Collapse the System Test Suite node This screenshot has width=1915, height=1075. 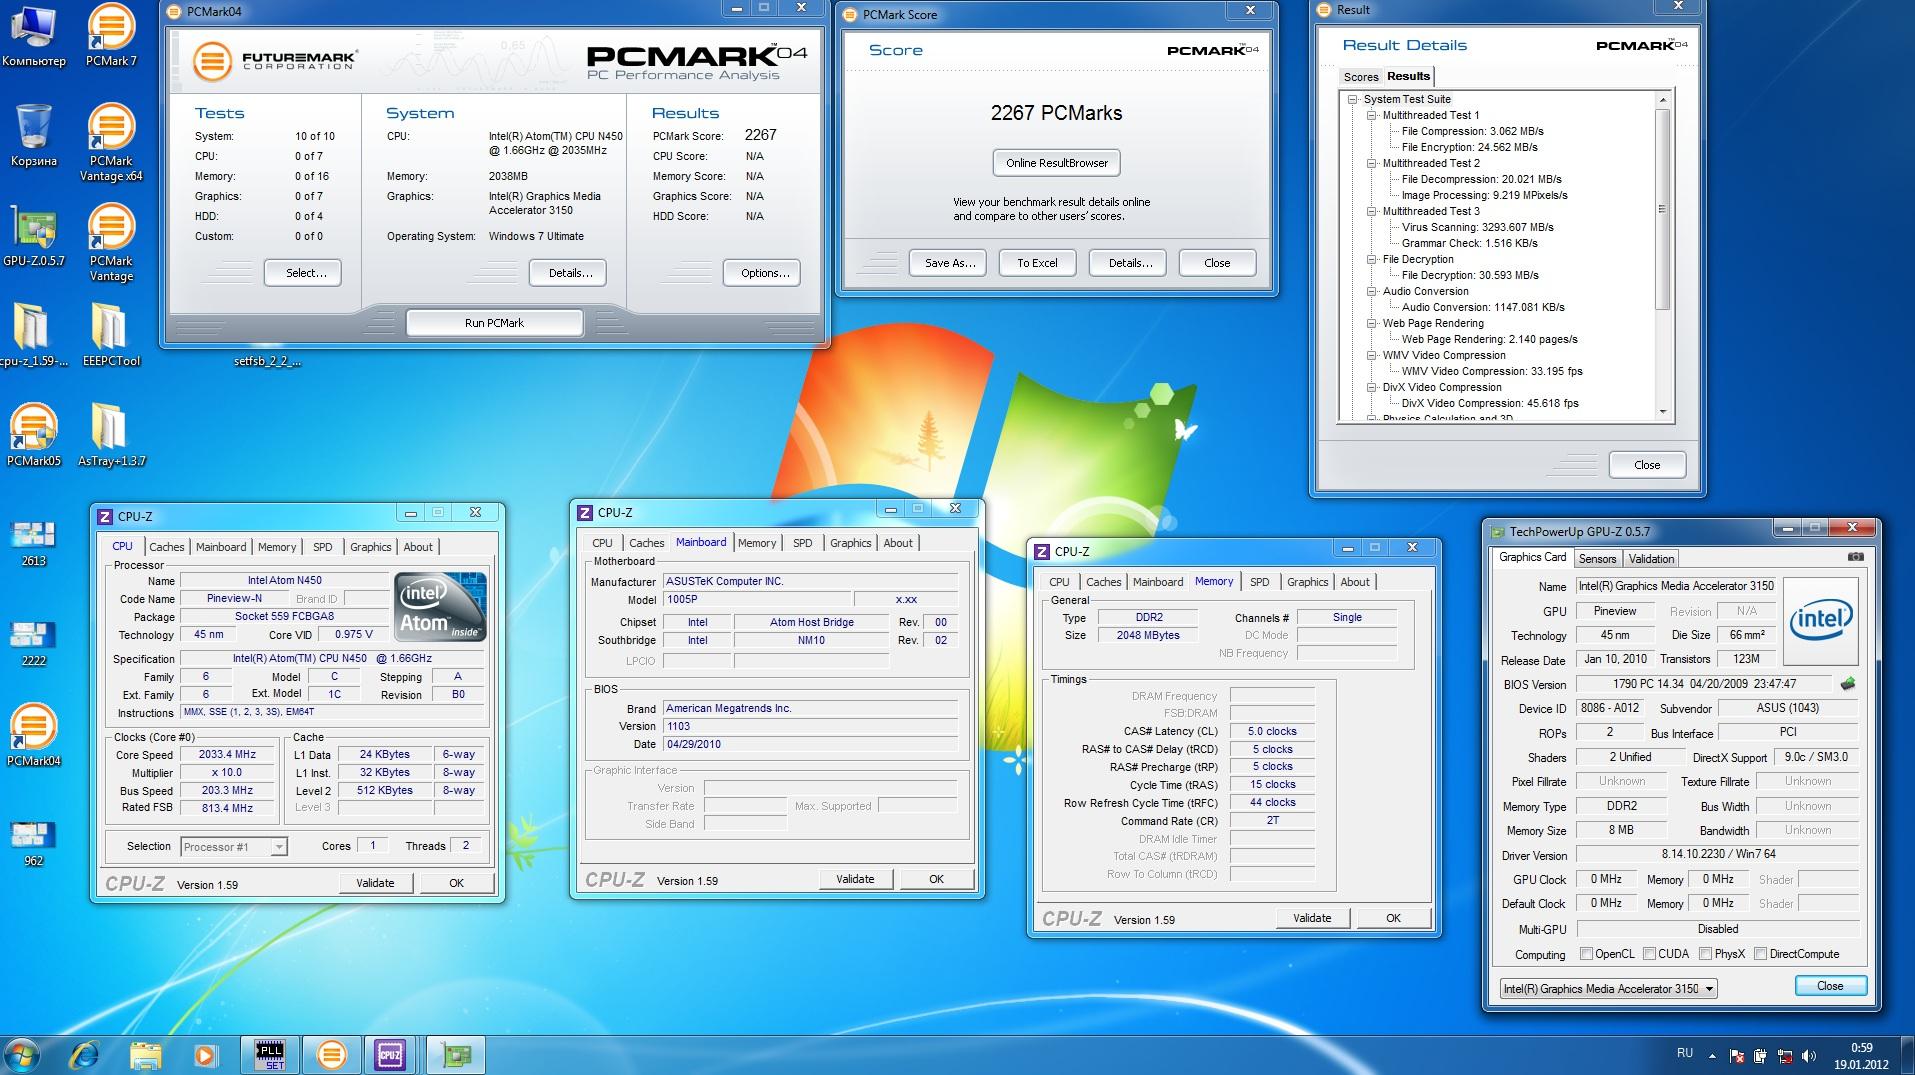1353,99
